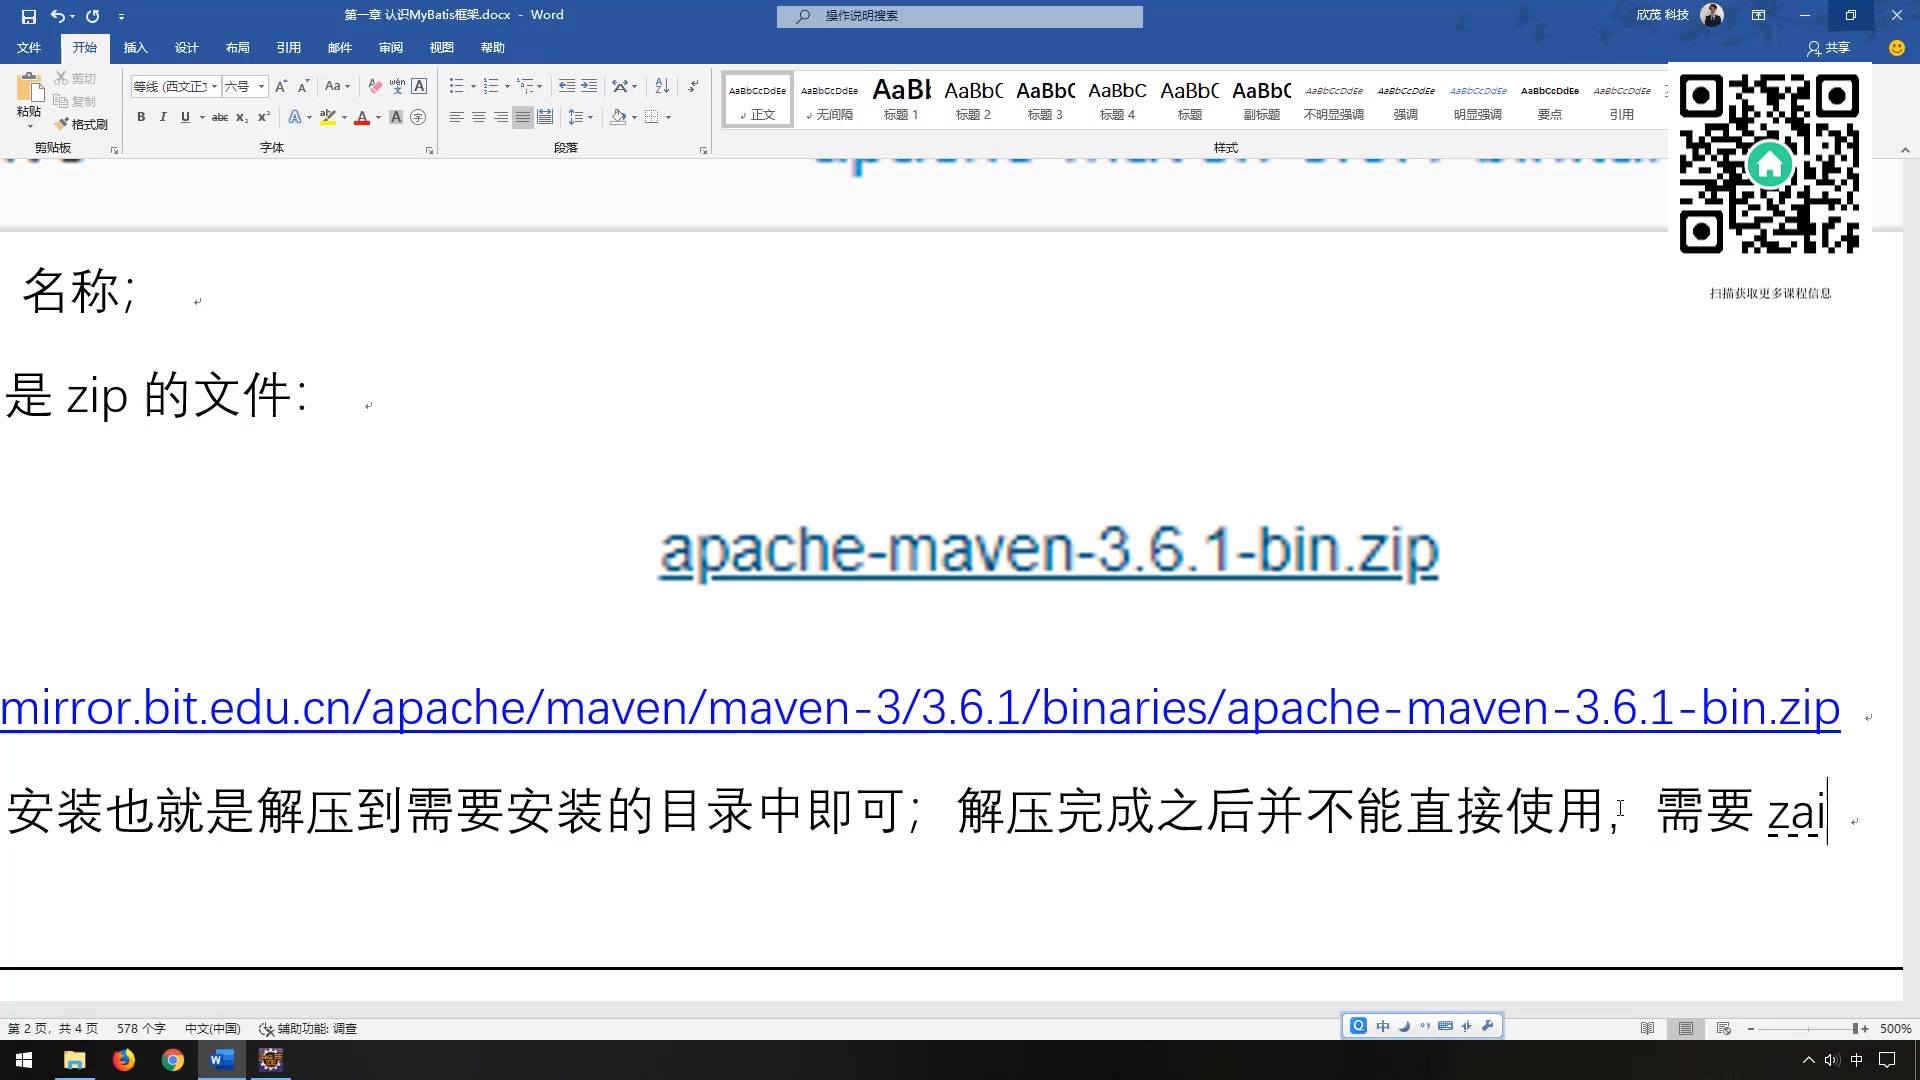Click the word count 578 个字
Viewport: 1920px width, 1080px height.
(141, 1028)
